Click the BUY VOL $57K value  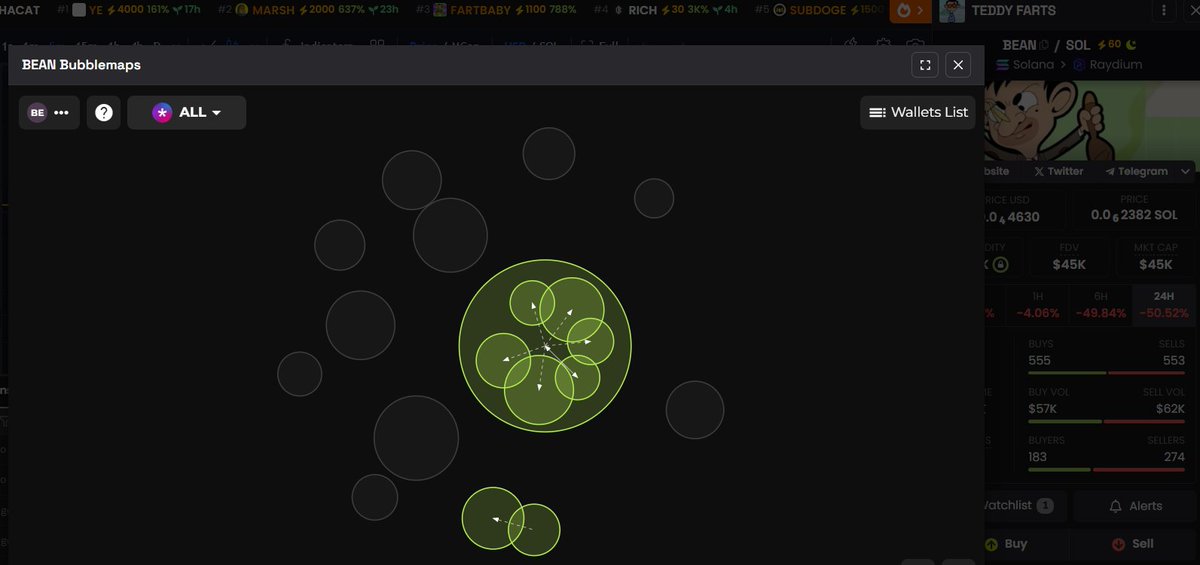[x=1044, y=408]
